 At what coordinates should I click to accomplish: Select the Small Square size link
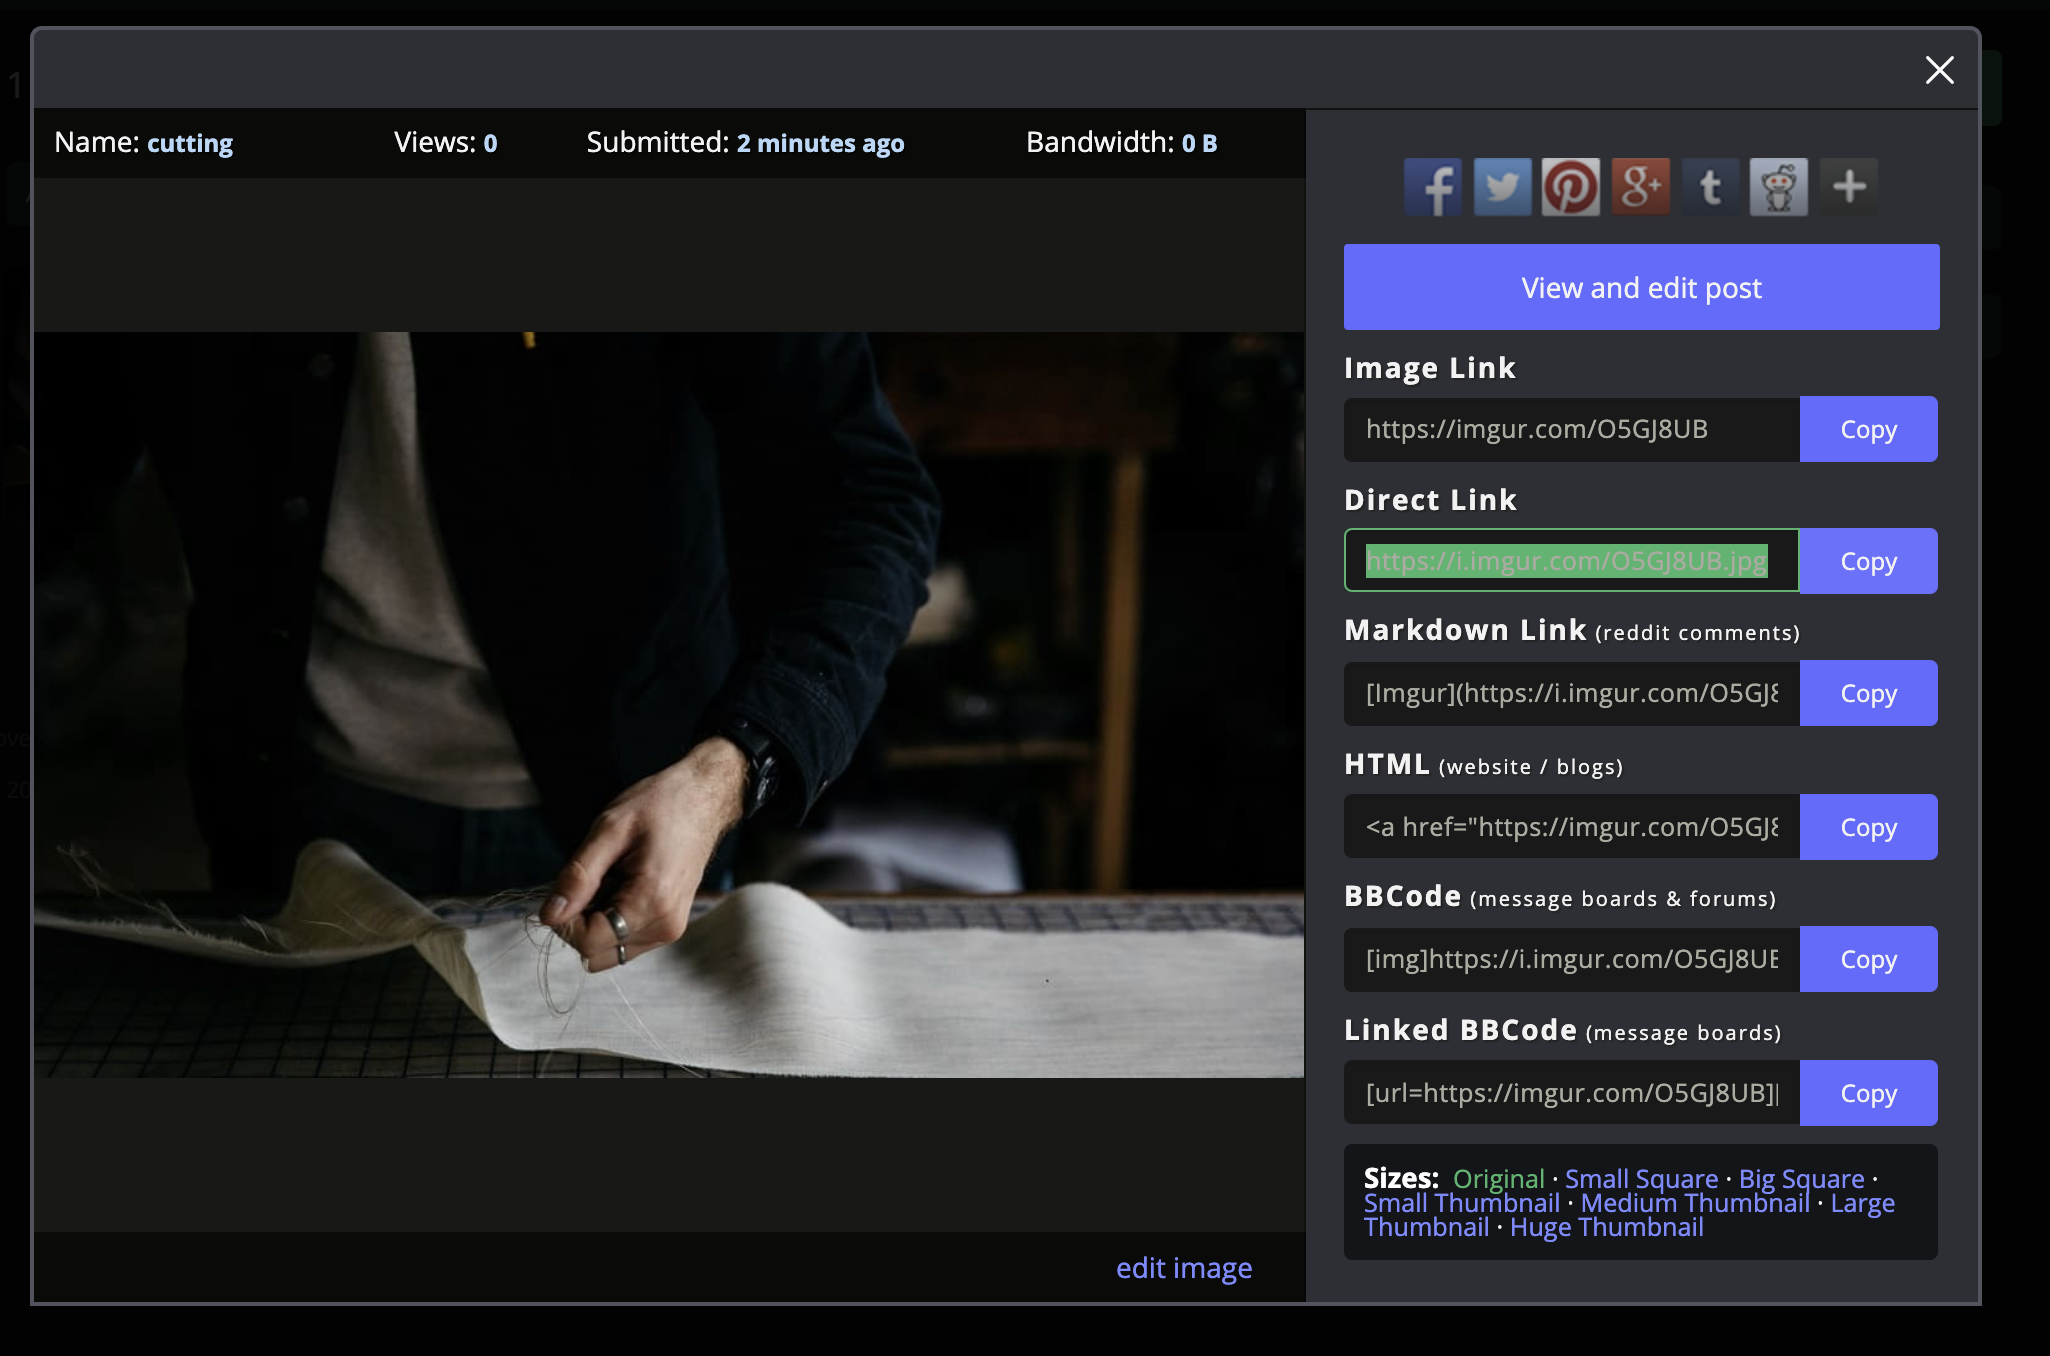tap(1641, 1179)
